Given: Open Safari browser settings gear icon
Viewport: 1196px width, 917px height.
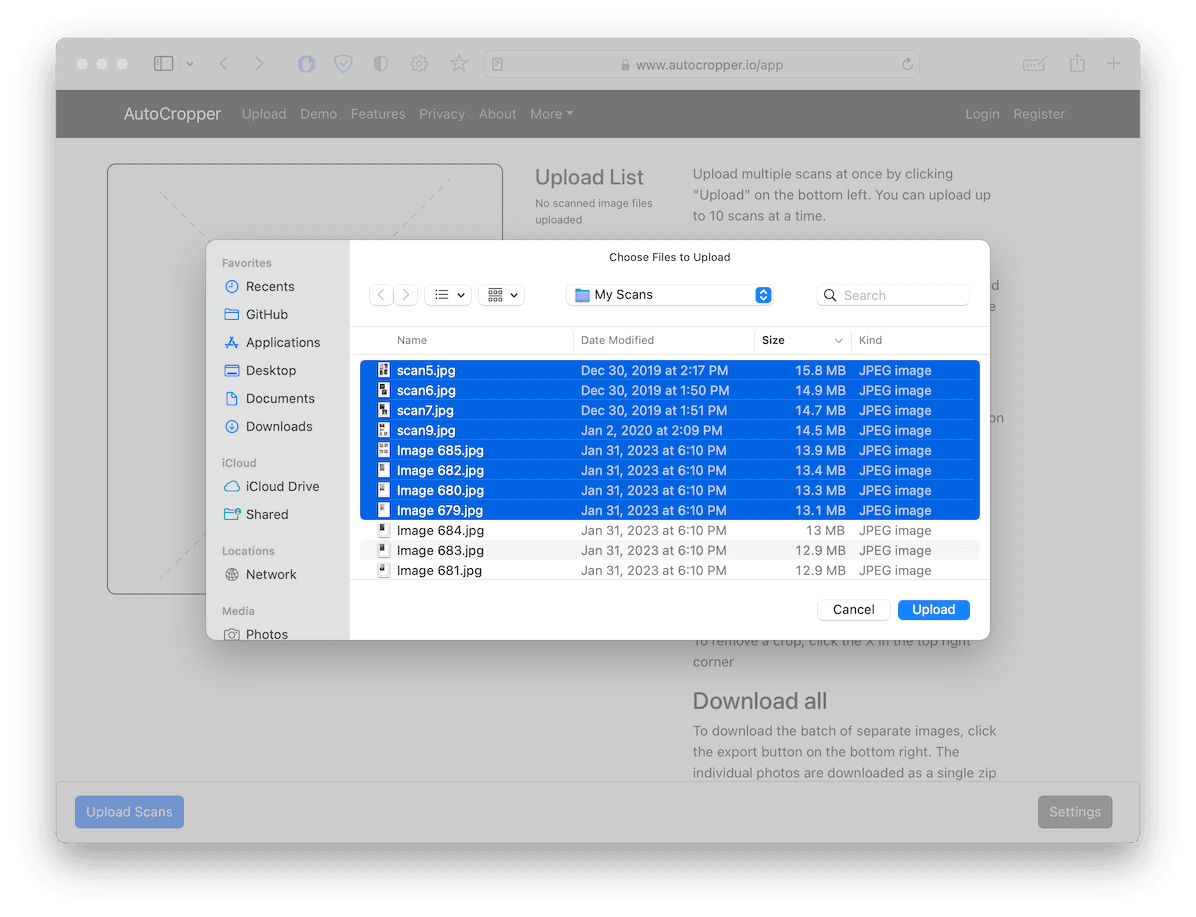Looking at the screenshot, I should (419, 63).
